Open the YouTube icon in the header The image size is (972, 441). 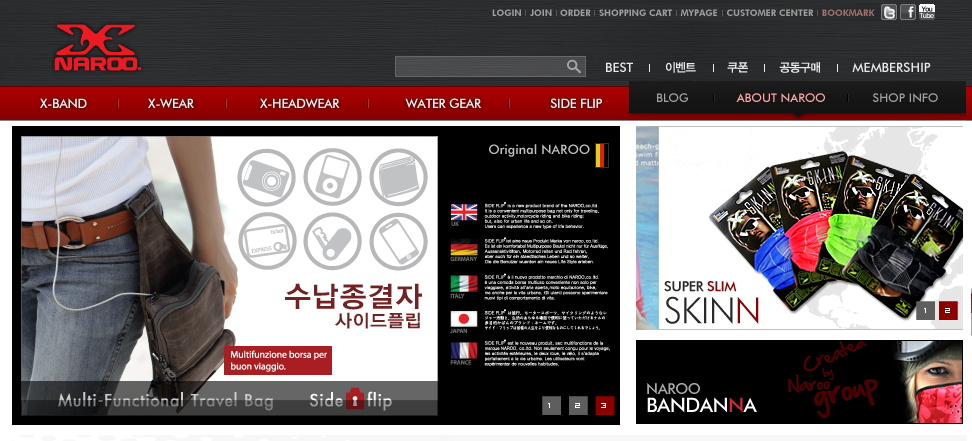(927, 12)
